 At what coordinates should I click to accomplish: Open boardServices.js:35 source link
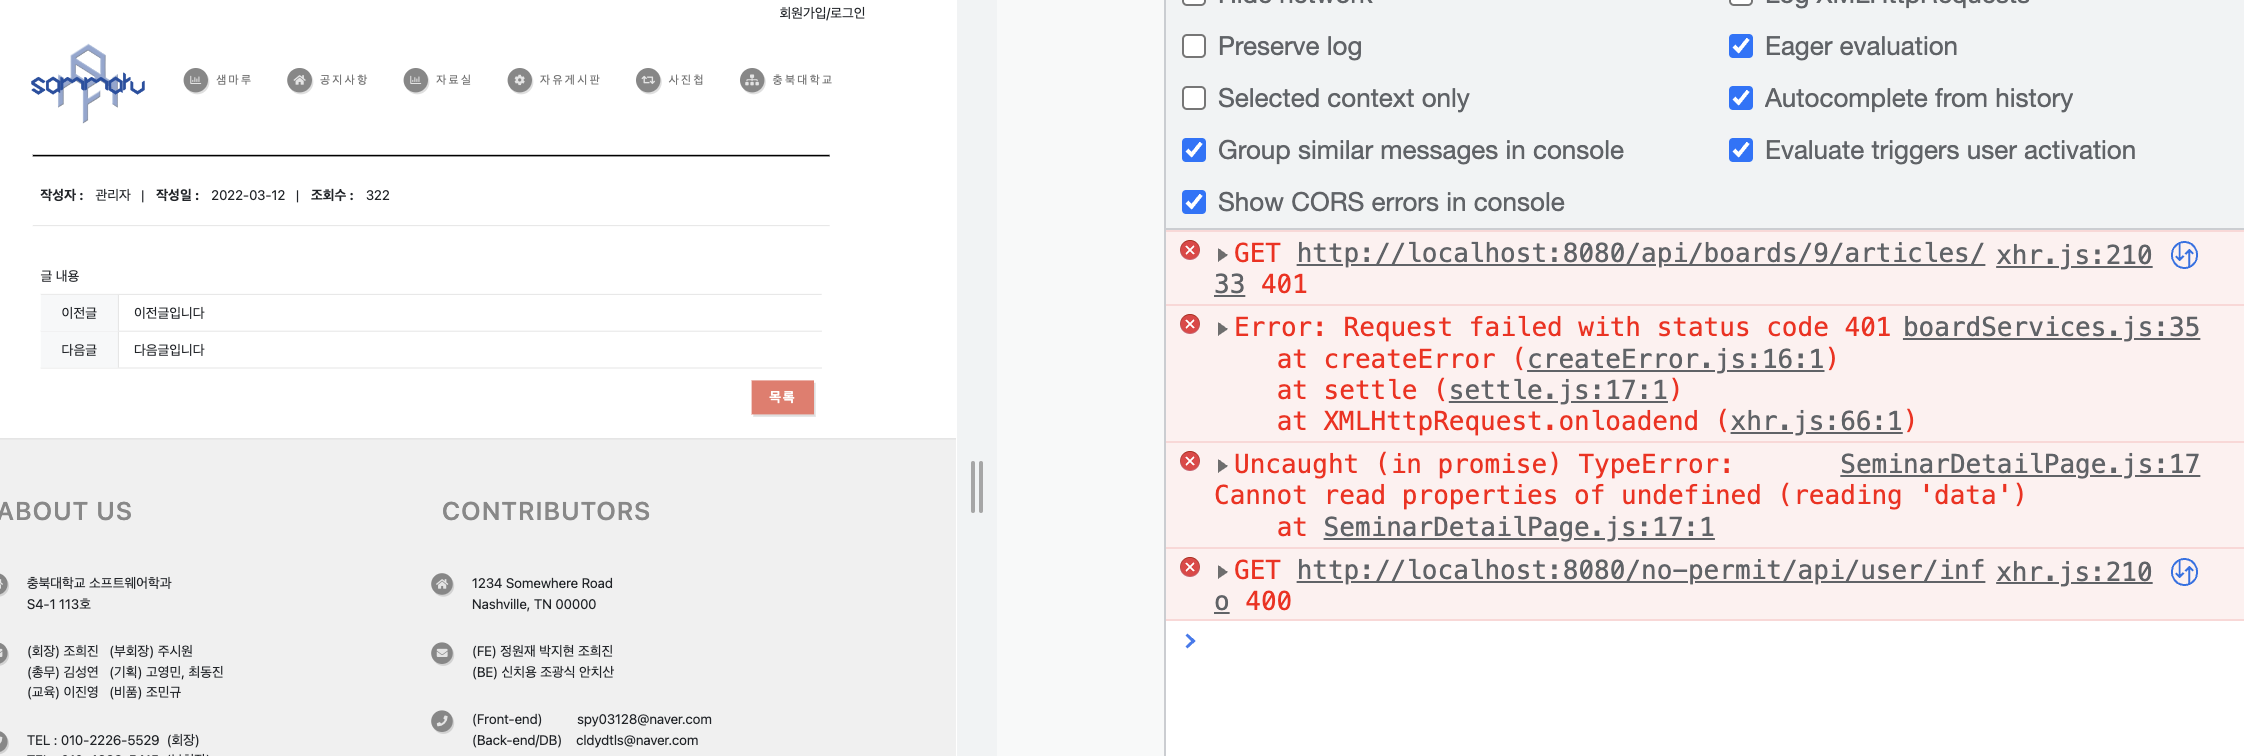pos(2051,327)
